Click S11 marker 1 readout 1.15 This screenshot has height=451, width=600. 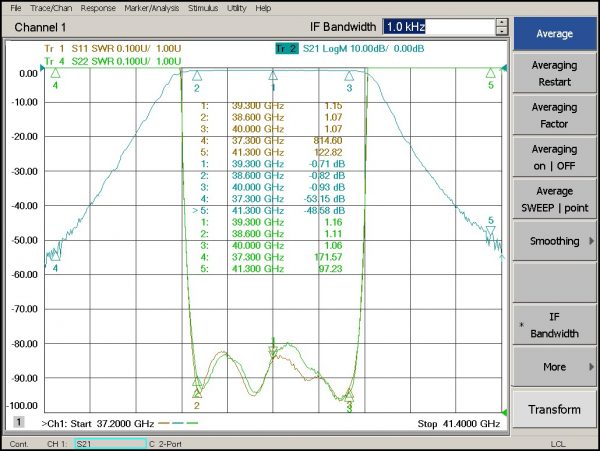coord(333,106)
